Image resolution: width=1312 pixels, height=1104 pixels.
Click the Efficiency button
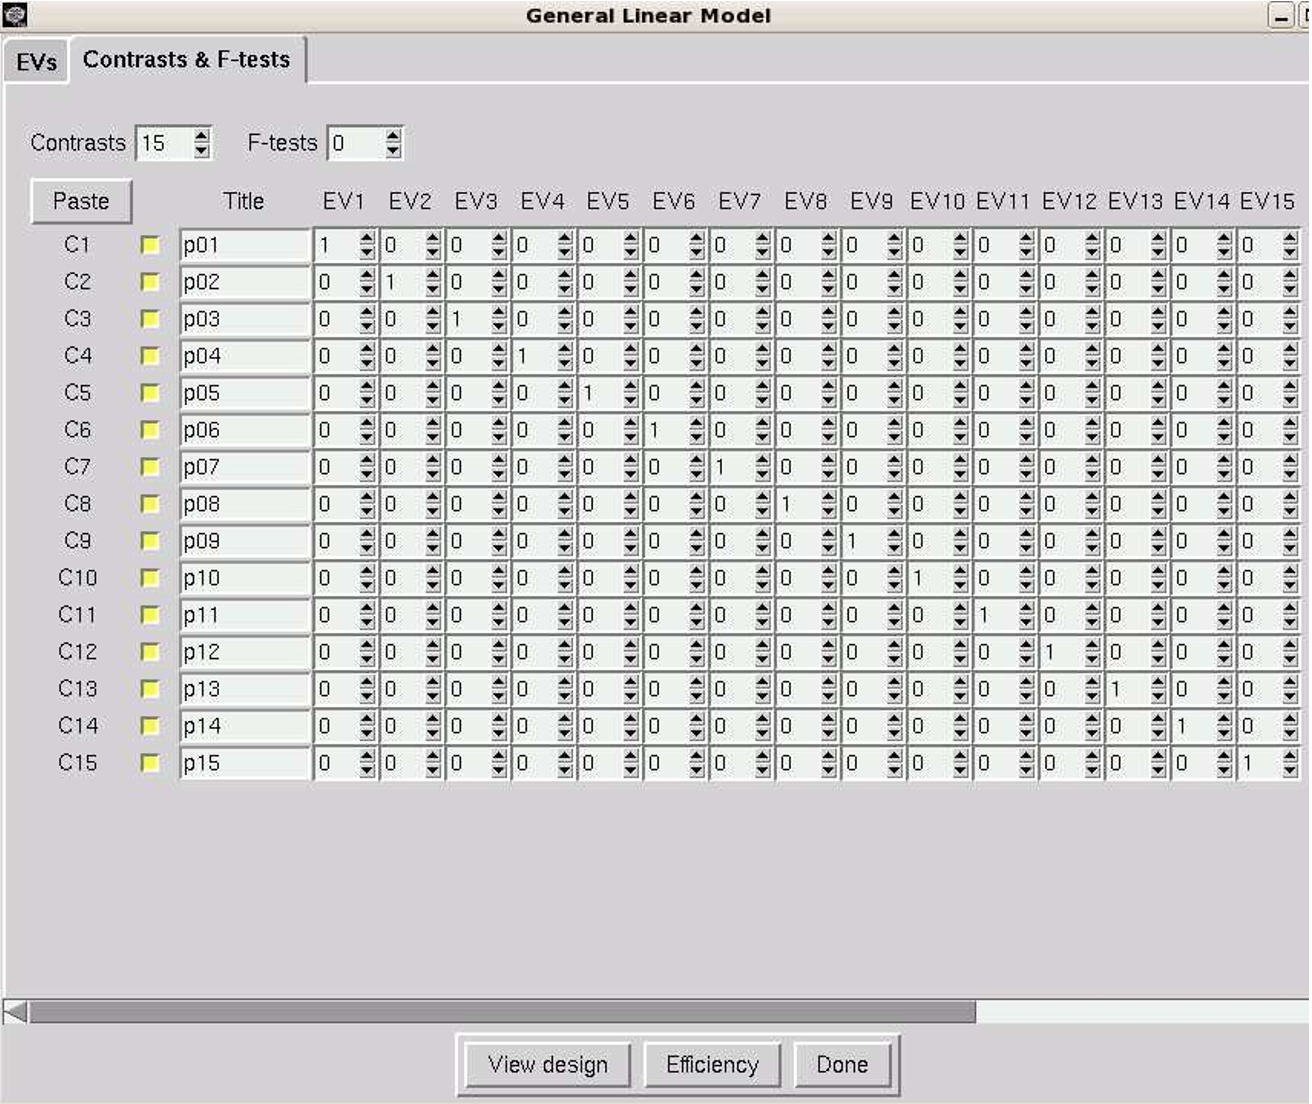[x=712, y=1065]
